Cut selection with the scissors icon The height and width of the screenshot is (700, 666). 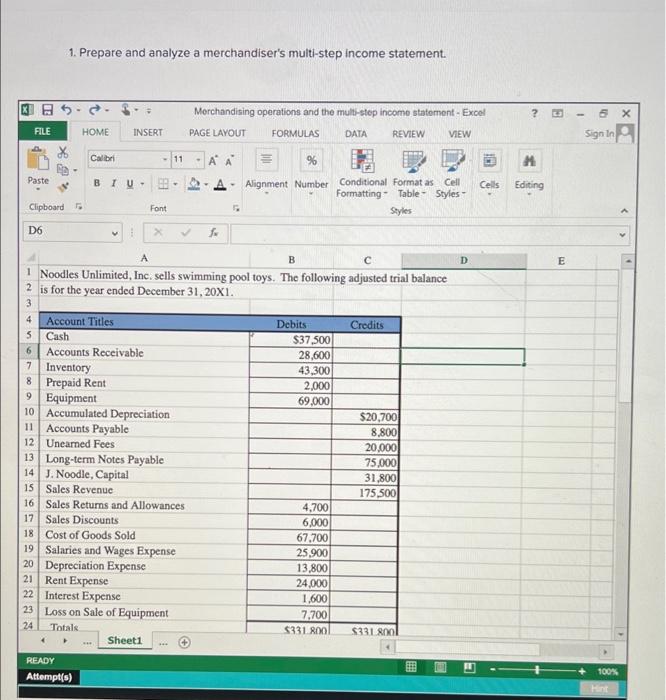click(62, 152)
